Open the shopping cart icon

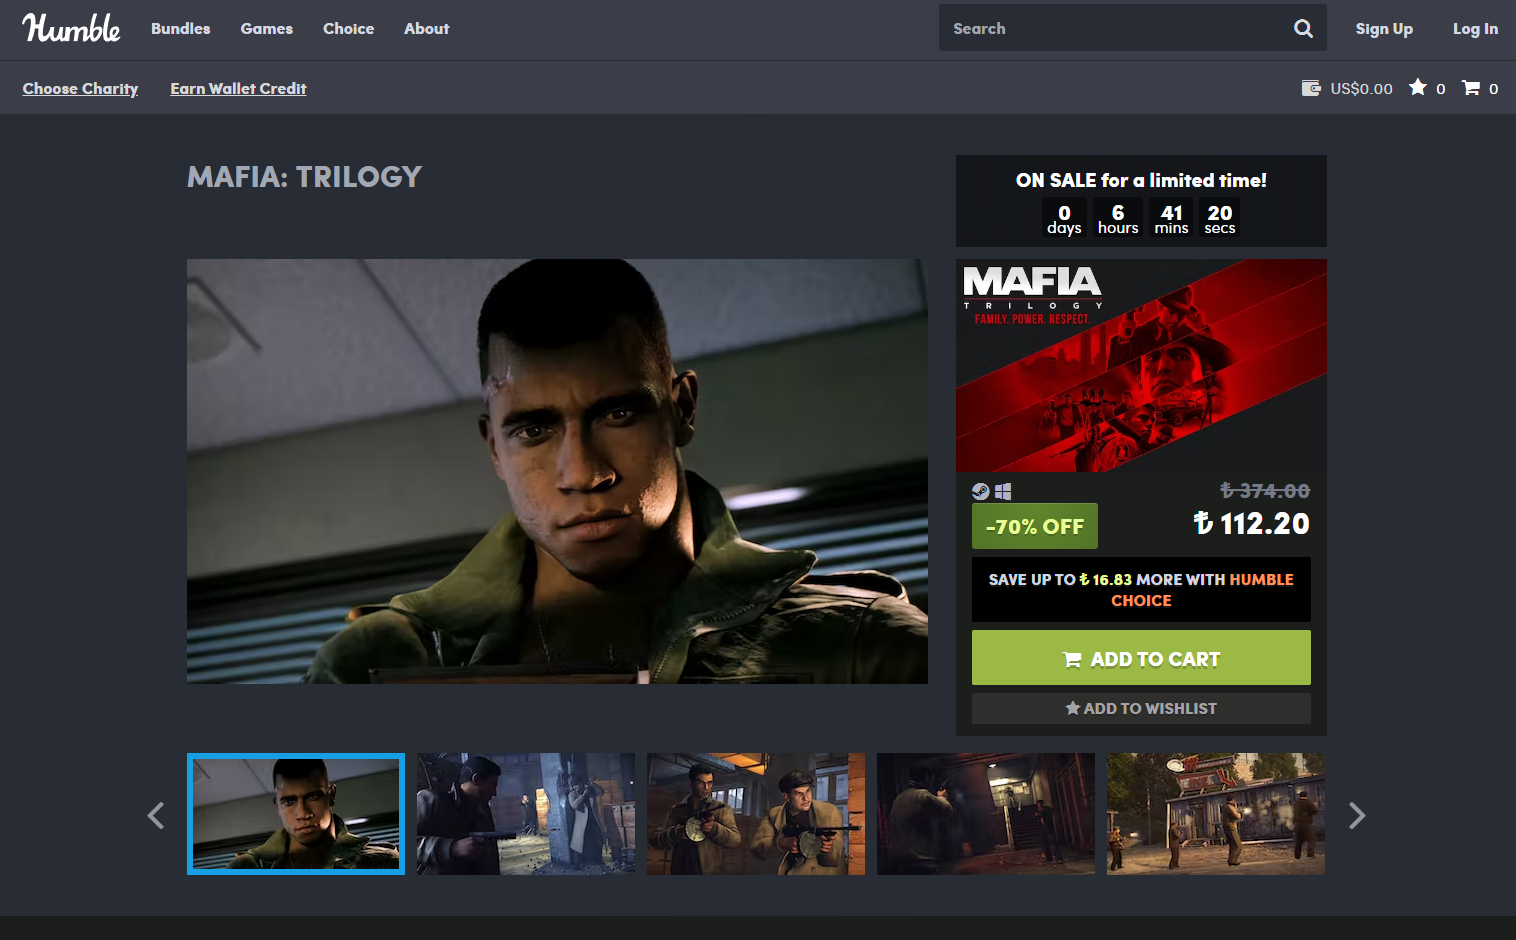(x=1471, y=88)
